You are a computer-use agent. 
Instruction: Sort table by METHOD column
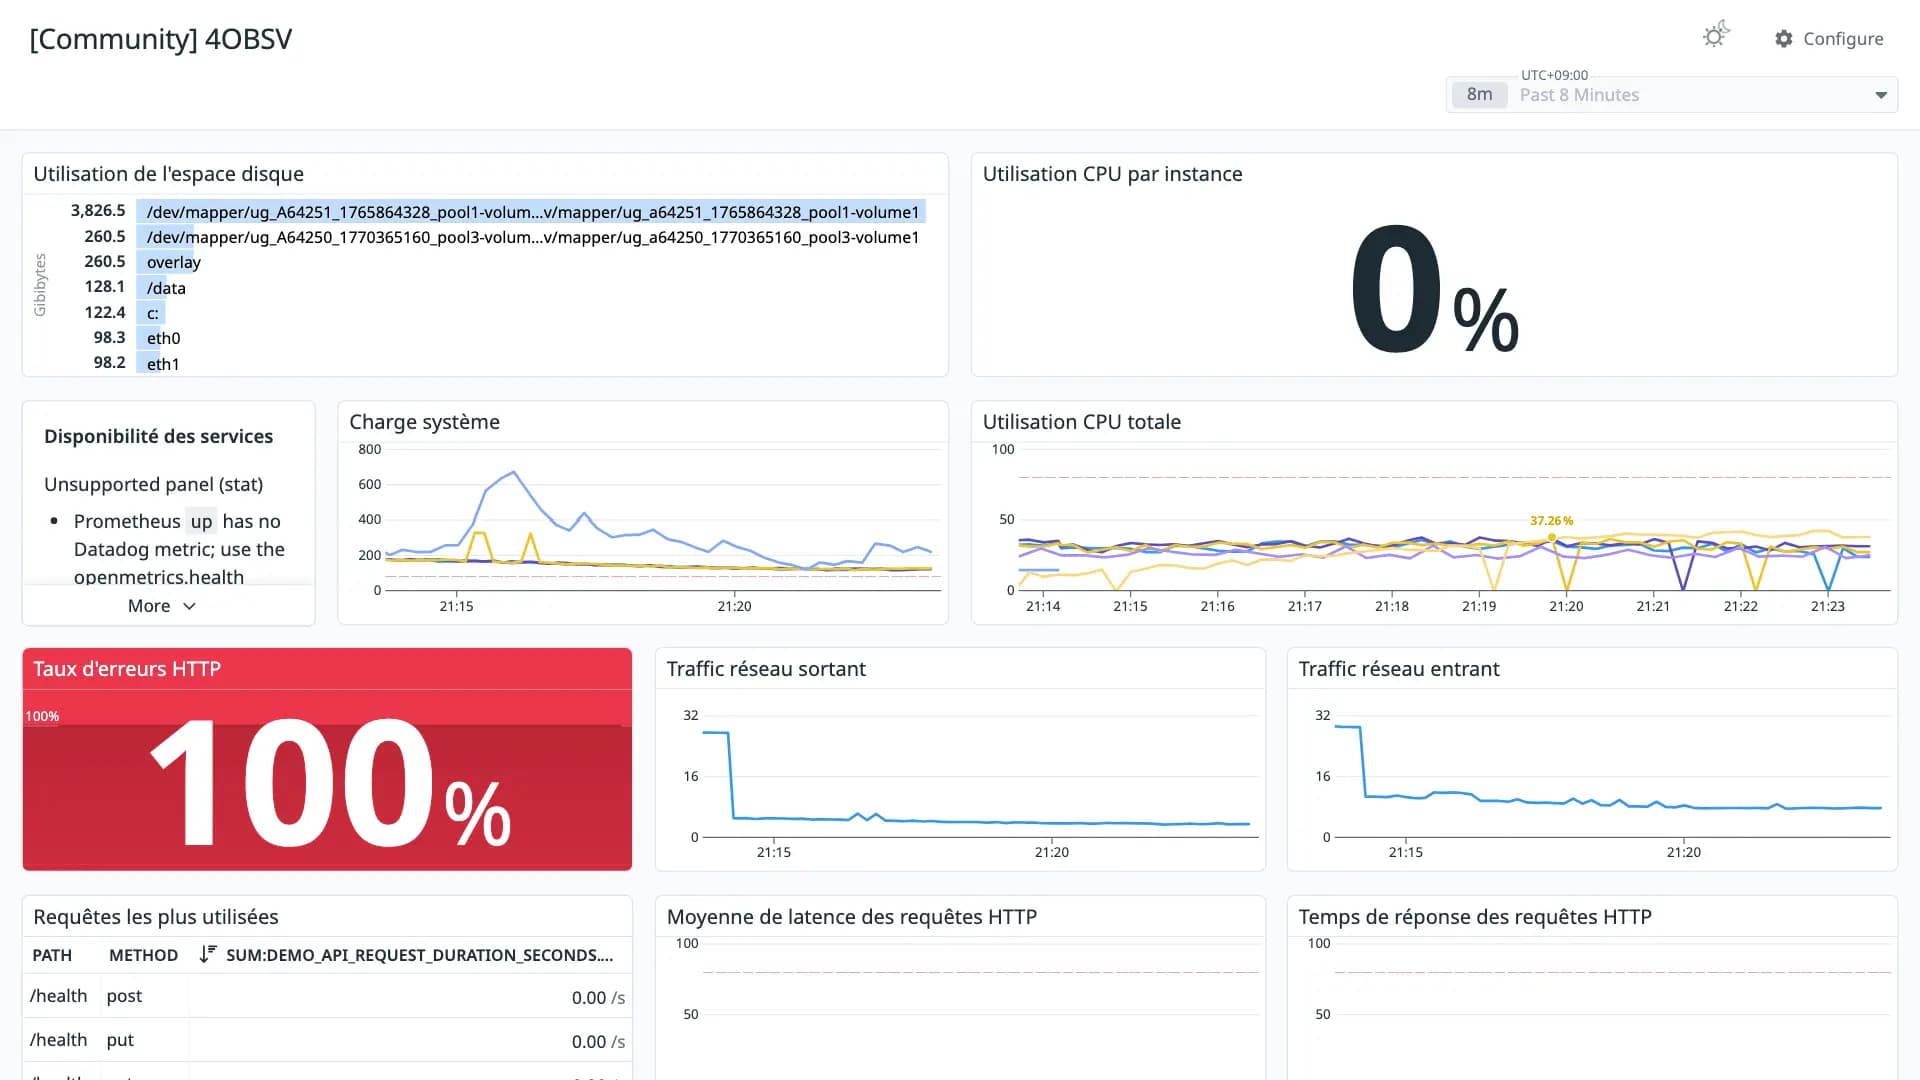point(143,955)
